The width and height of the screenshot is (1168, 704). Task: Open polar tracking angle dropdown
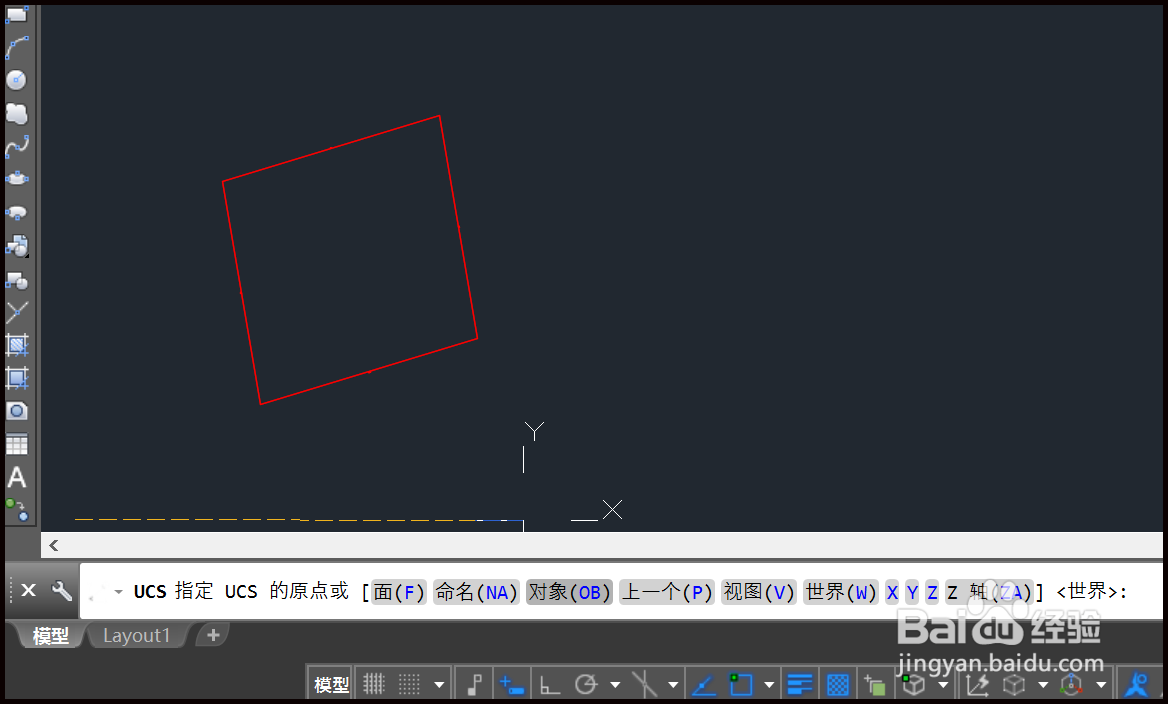pyautogui.click(x=615, y=685)
